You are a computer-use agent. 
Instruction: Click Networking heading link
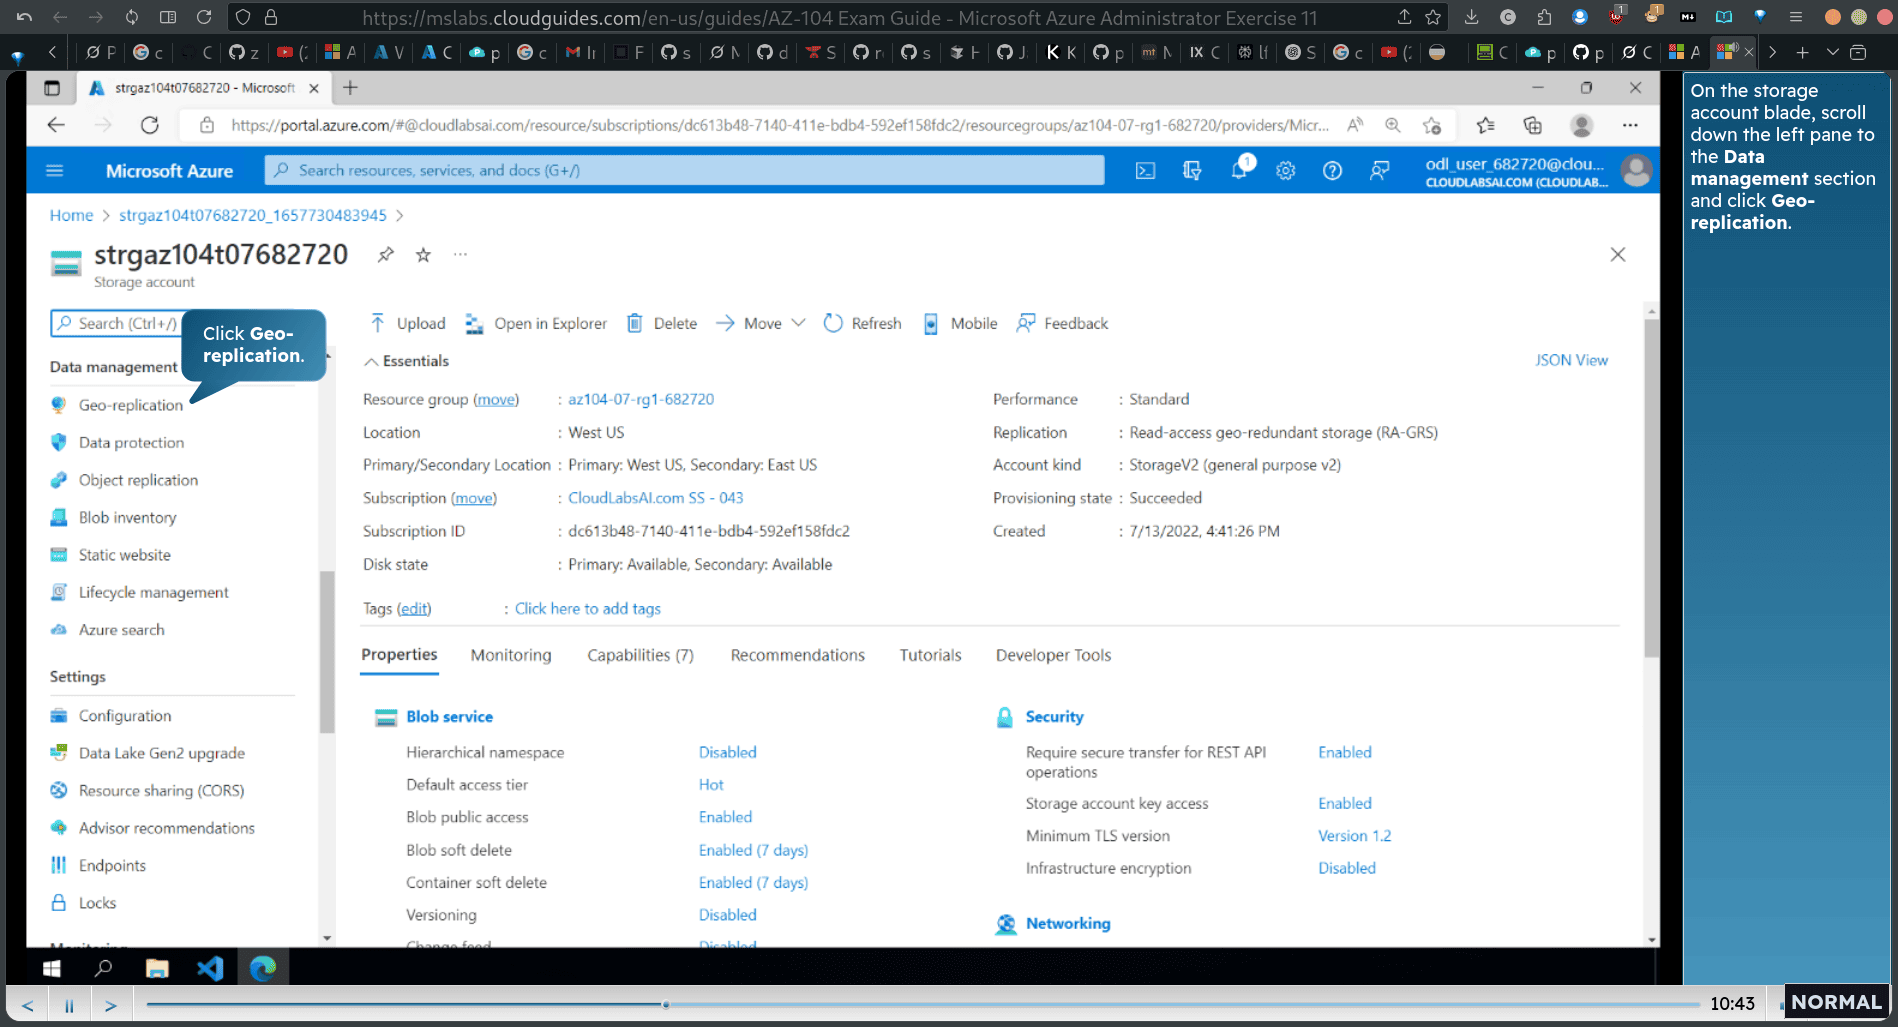pos(1068,924)
